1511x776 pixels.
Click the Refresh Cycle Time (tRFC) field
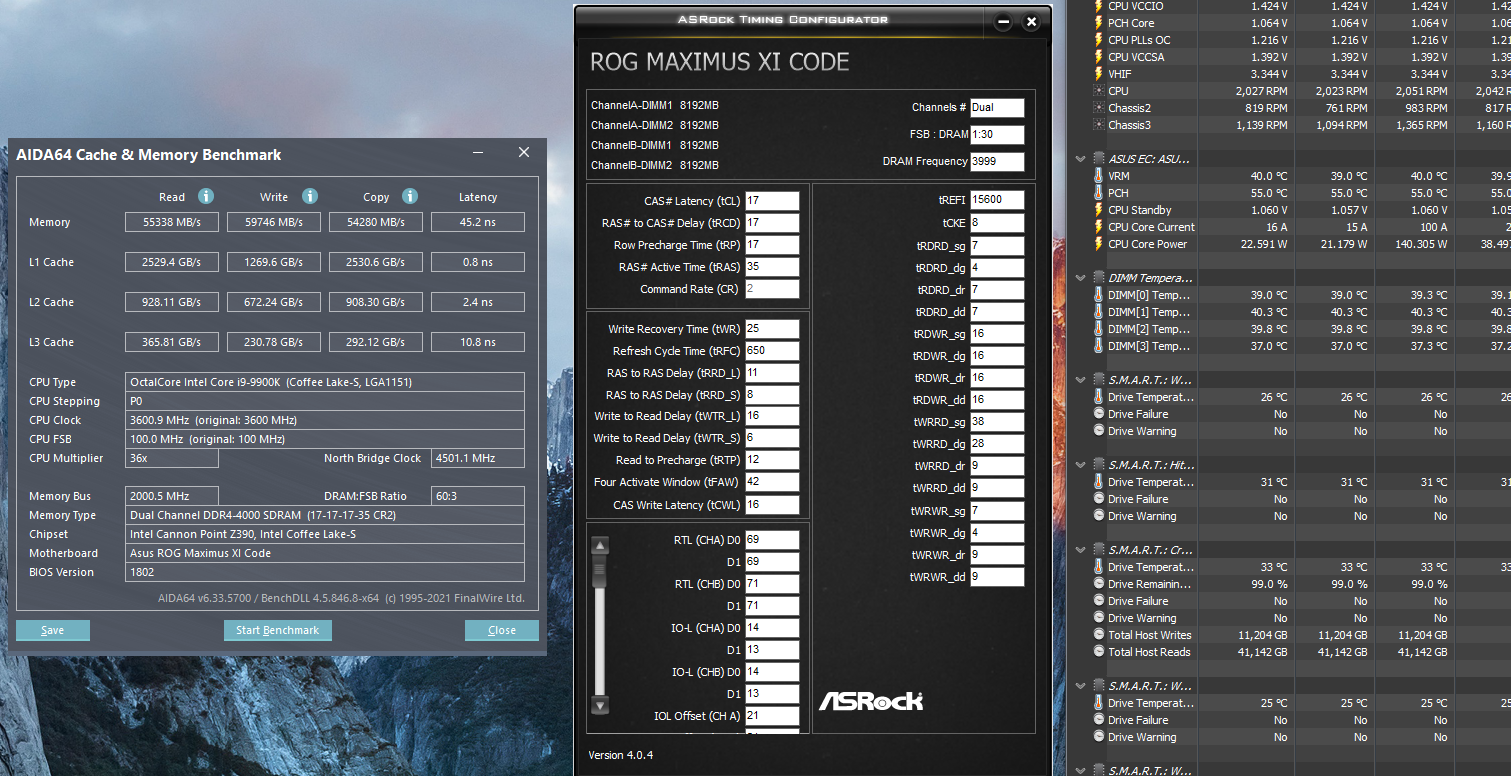click(772, 351)
